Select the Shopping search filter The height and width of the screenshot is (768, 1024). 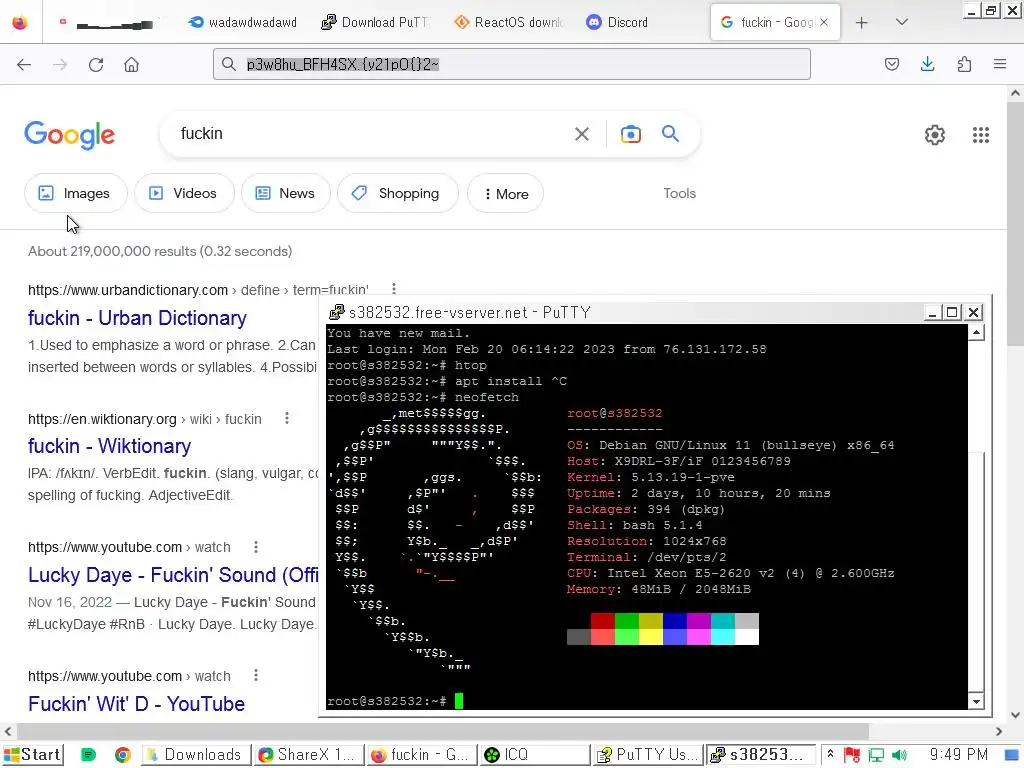(x=397, y=193)
